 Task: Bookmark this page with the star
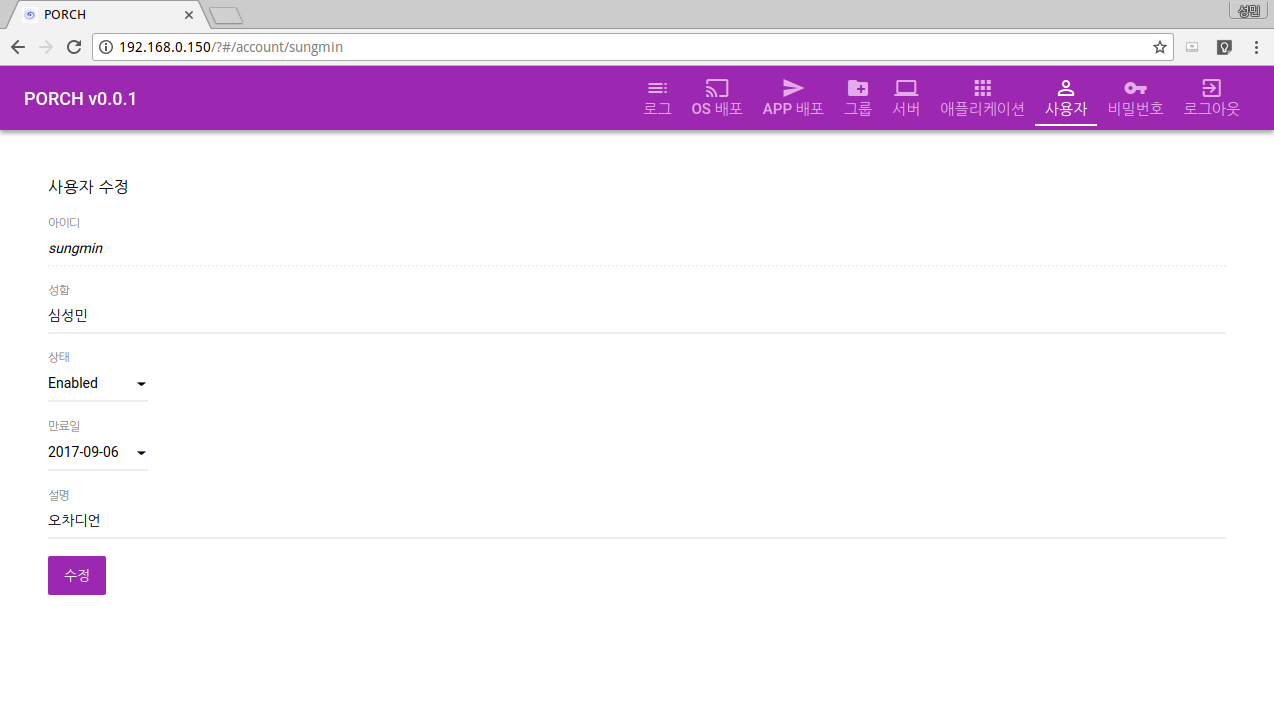(1160, 47)
